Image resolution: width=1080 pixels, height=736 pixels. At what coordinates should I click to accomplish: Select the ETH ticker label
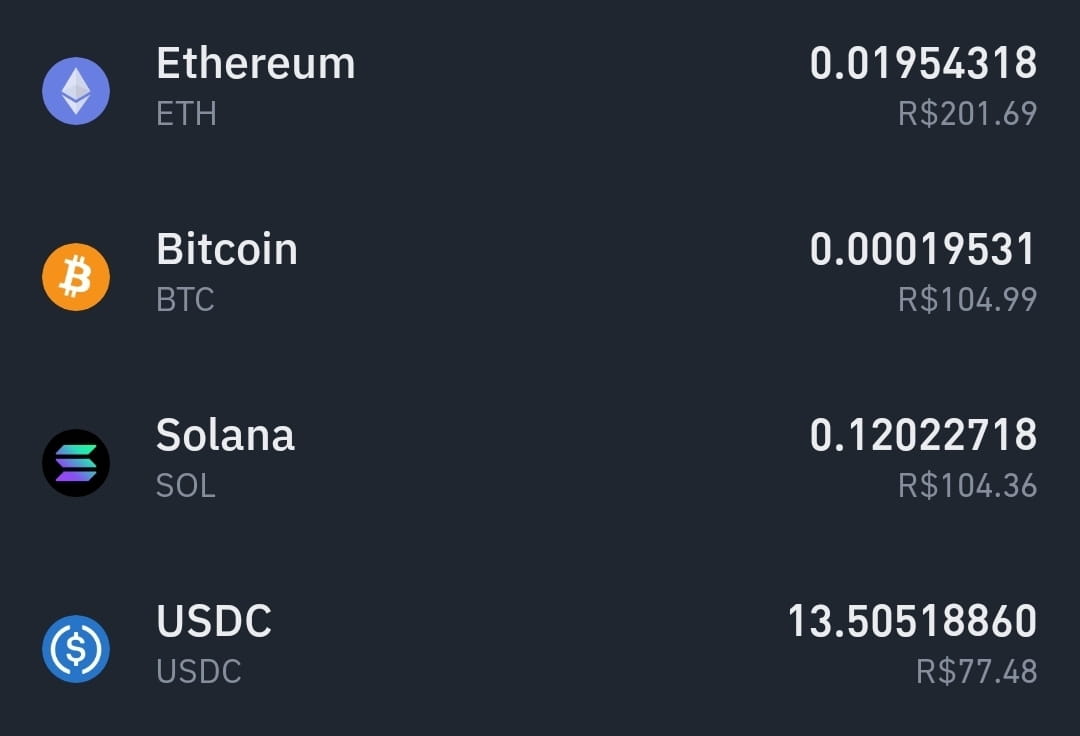[x=186, y=114]
